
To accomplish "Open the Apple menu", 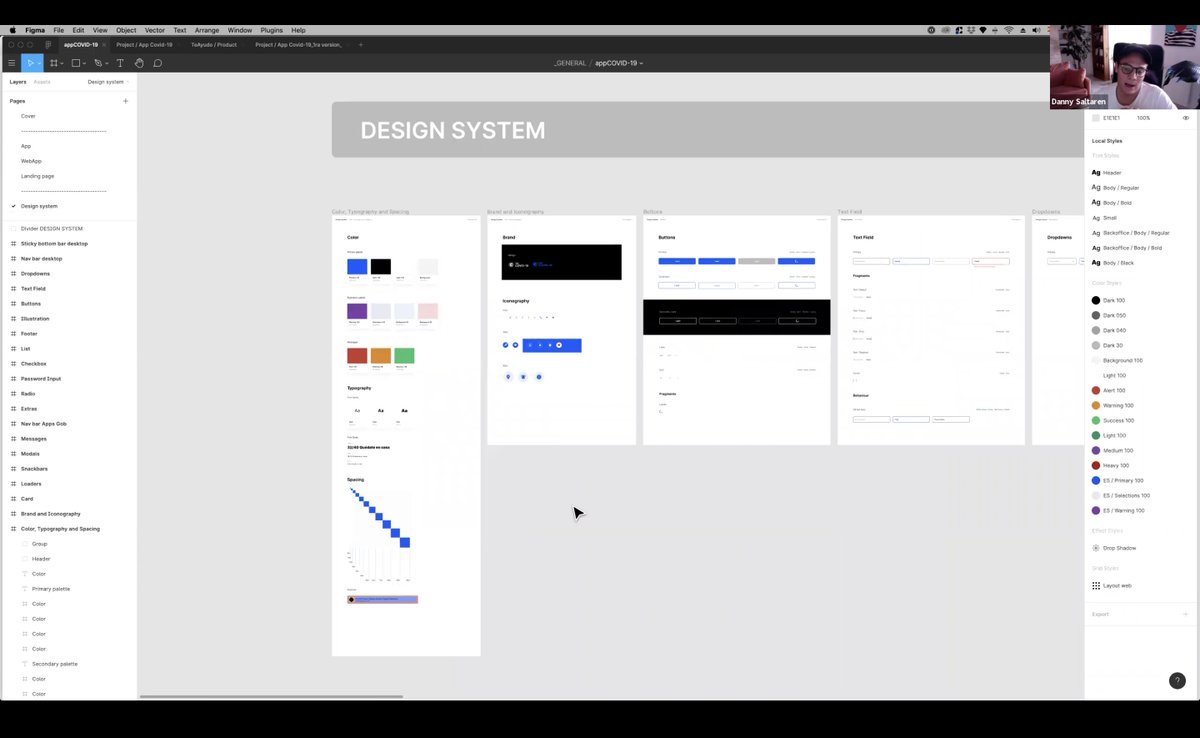I will pos(13,30).
